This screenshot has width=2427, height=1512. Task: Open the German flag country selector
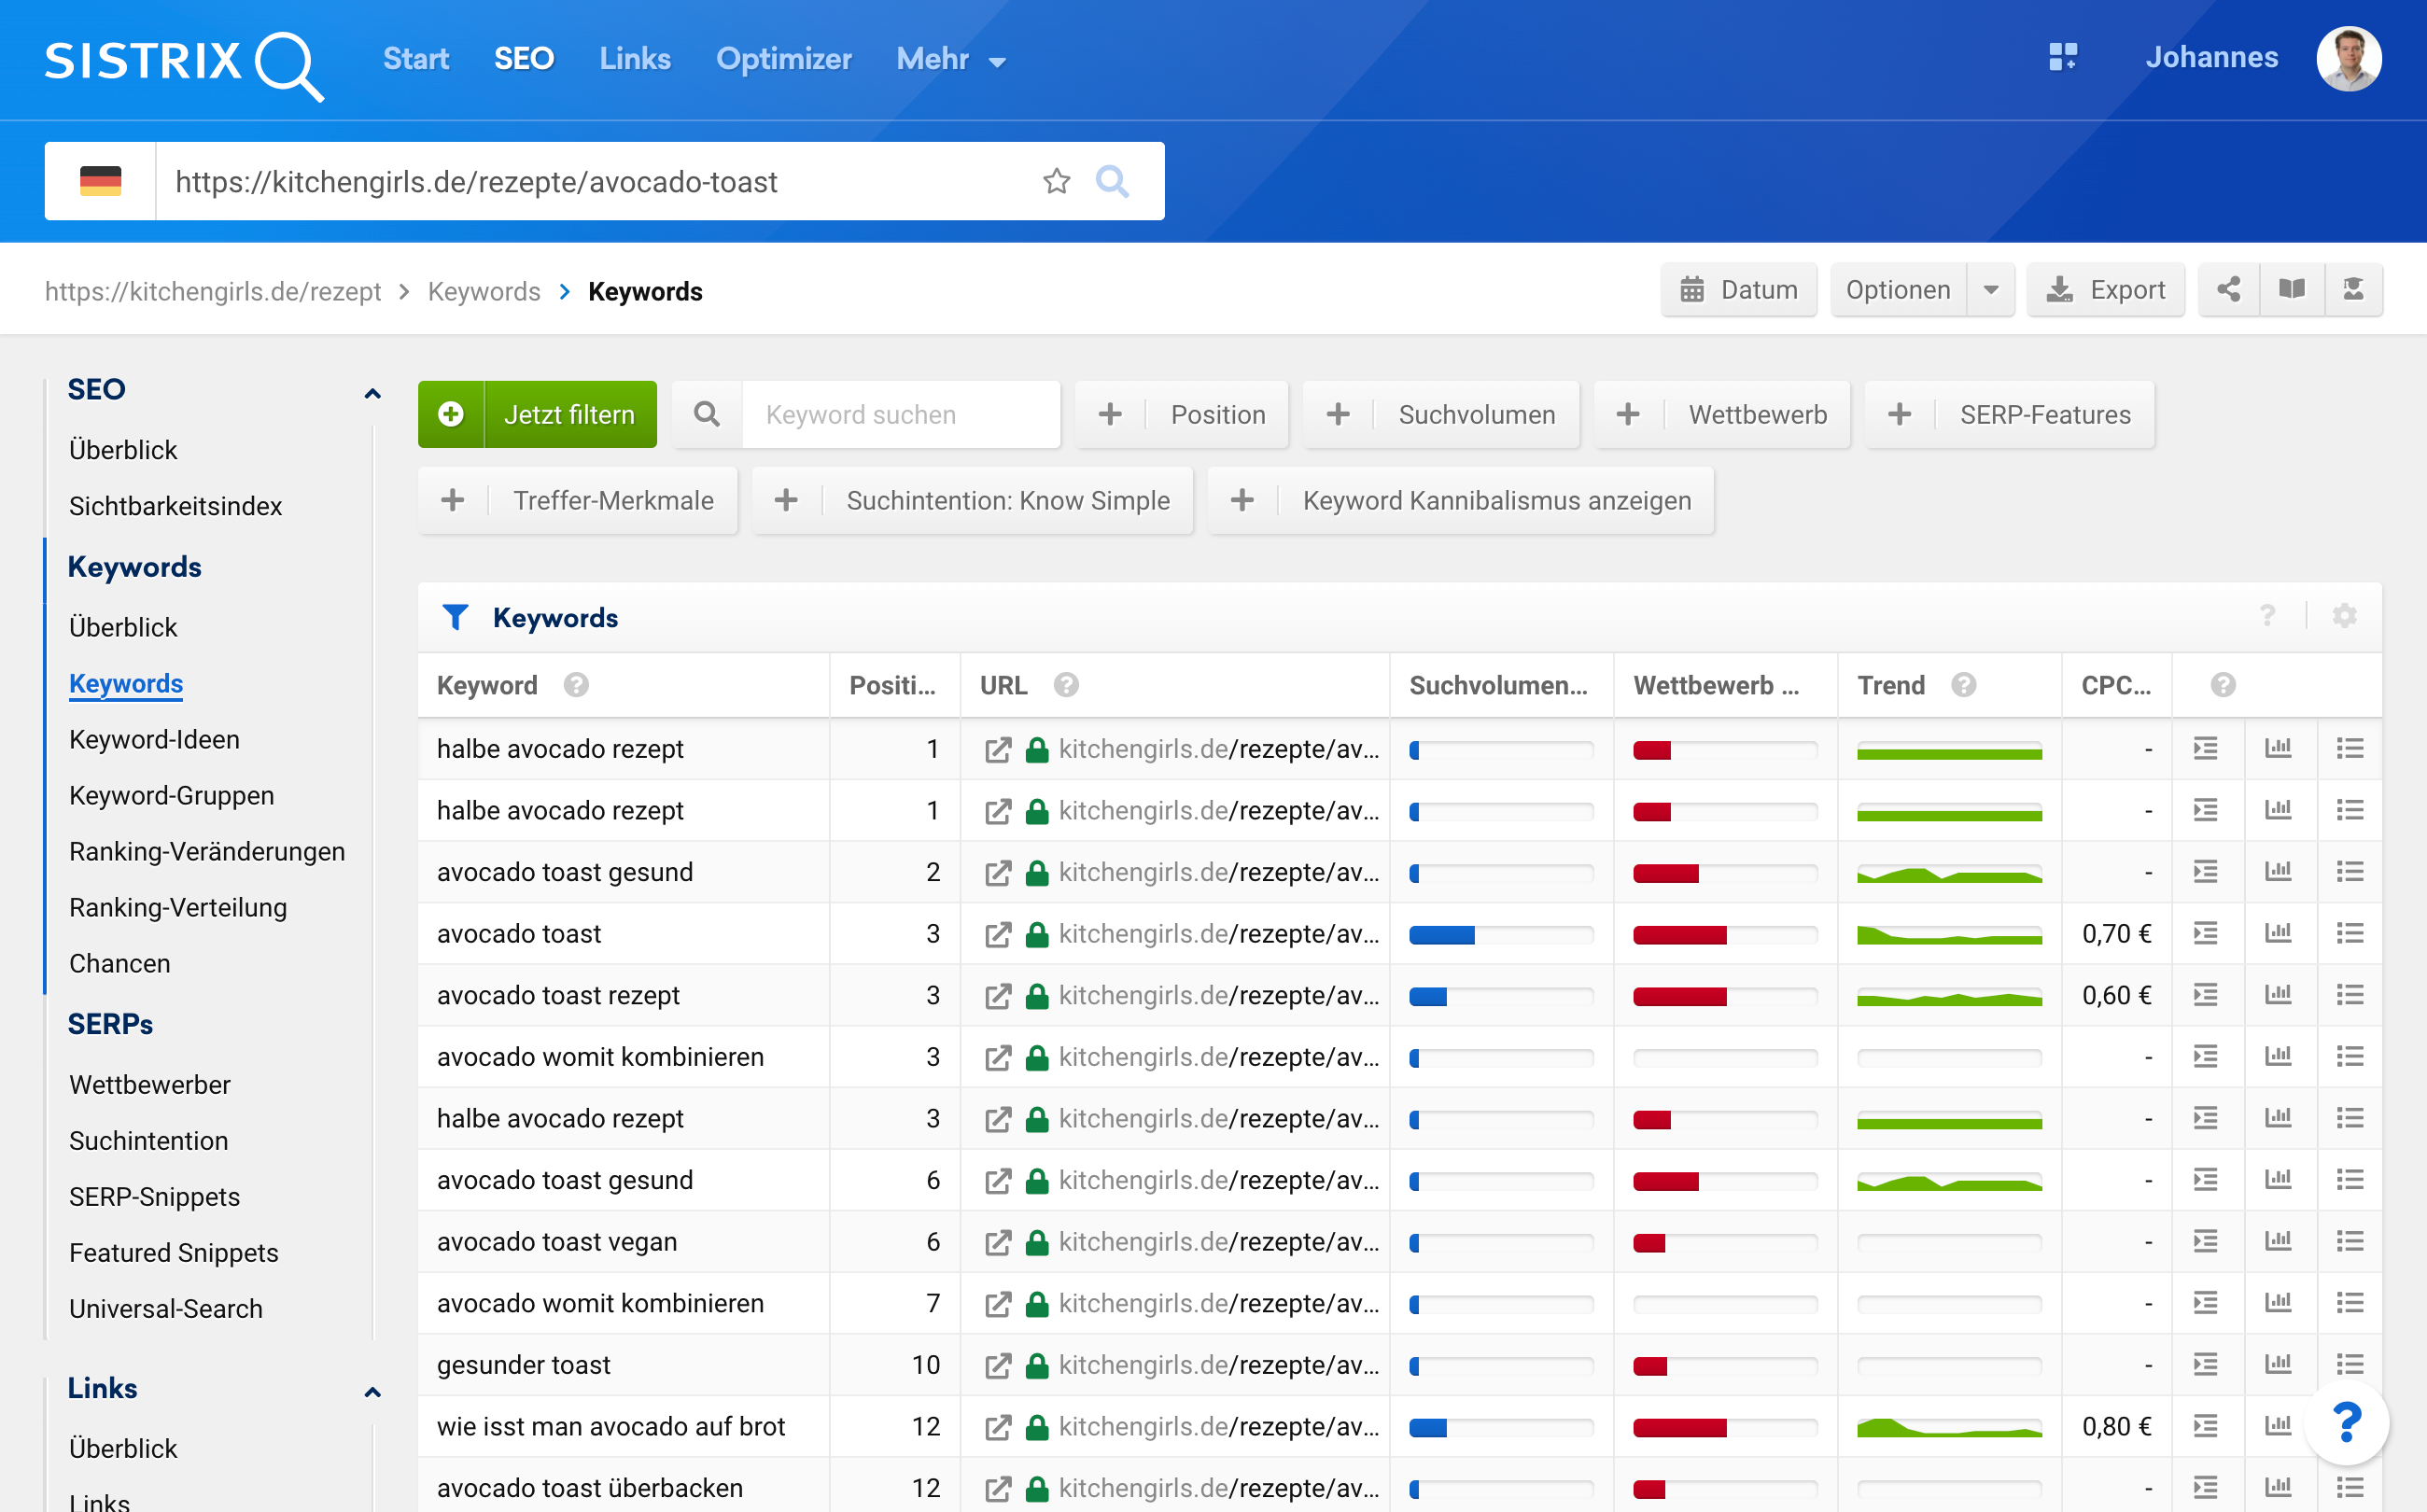tap(100, 181)
